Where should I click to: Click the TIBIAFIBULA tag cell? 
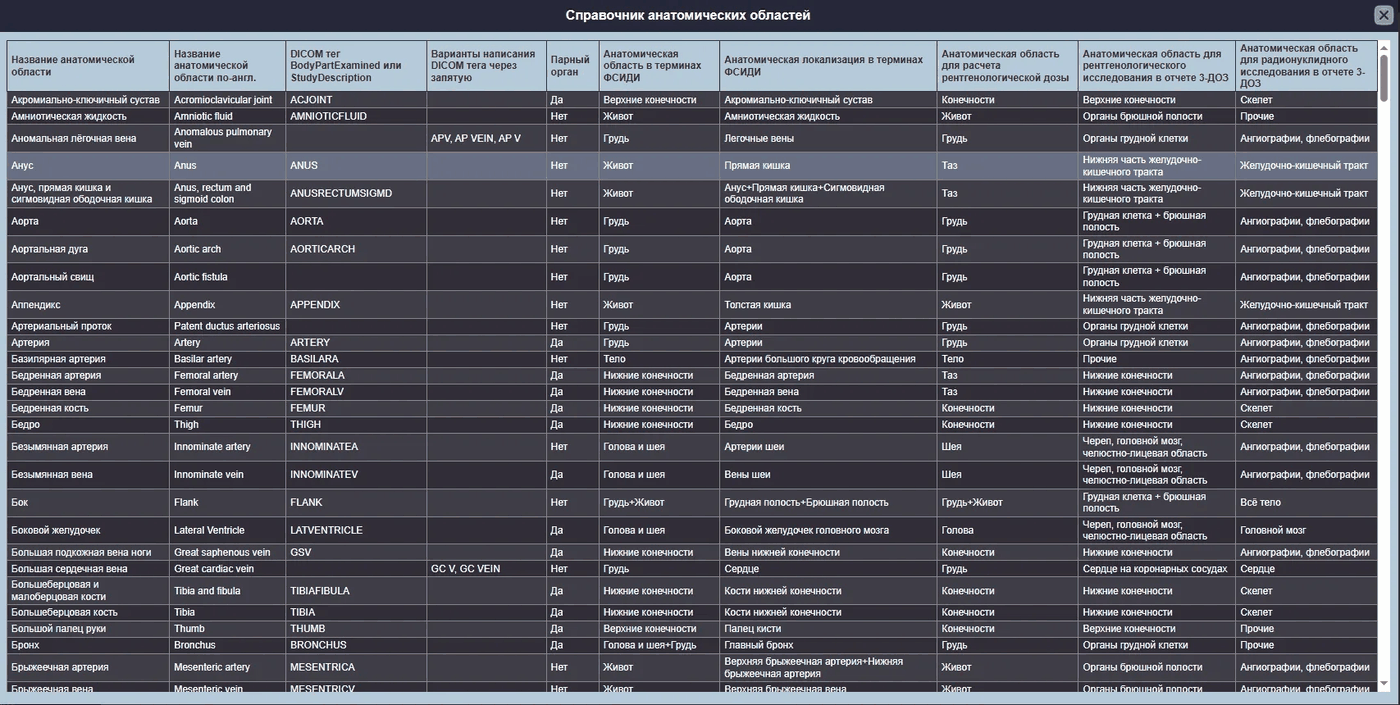tap(356, 591)
